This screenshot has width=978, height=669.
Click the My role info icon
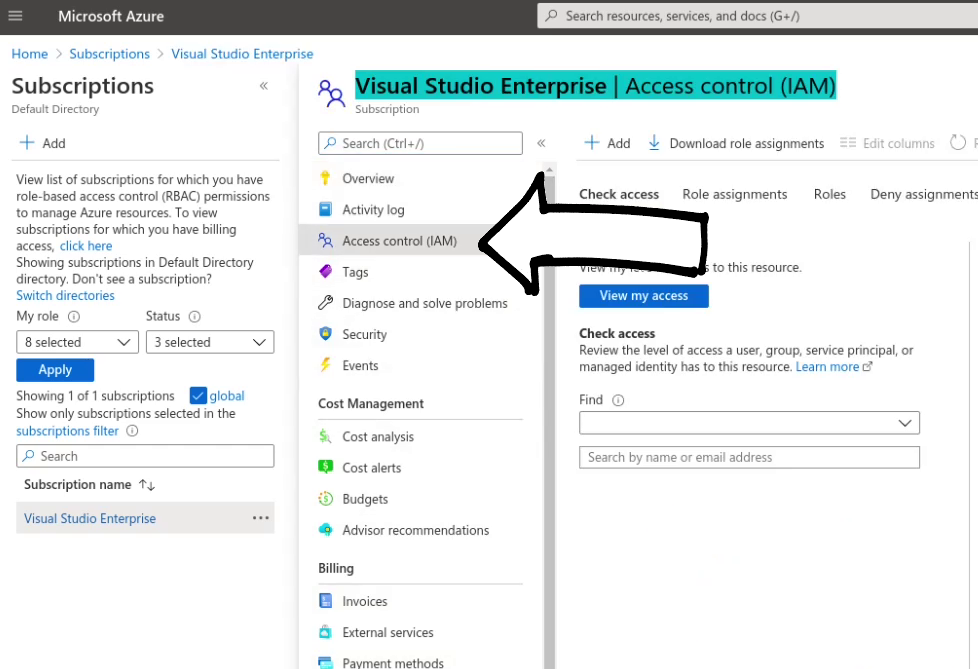[74, 317]
